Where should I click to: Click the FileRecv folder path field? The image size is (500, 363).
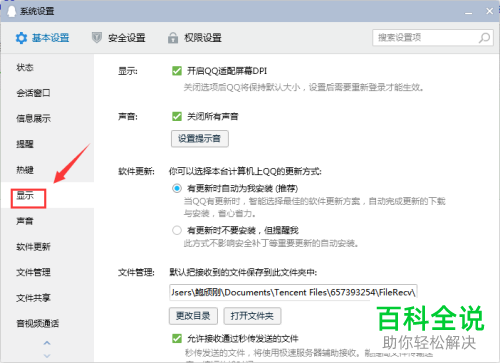pyautogui.click(x=293, y=292)
